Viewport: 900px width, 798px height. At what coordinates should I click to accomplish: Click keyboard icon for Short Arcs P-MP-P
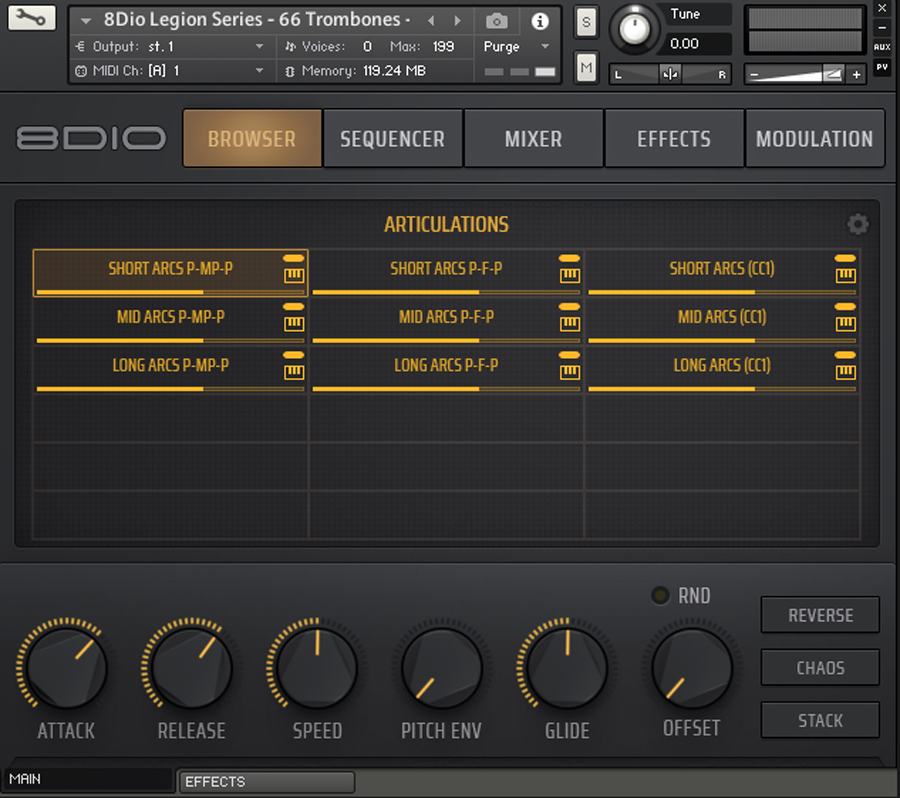coord(293,275)
